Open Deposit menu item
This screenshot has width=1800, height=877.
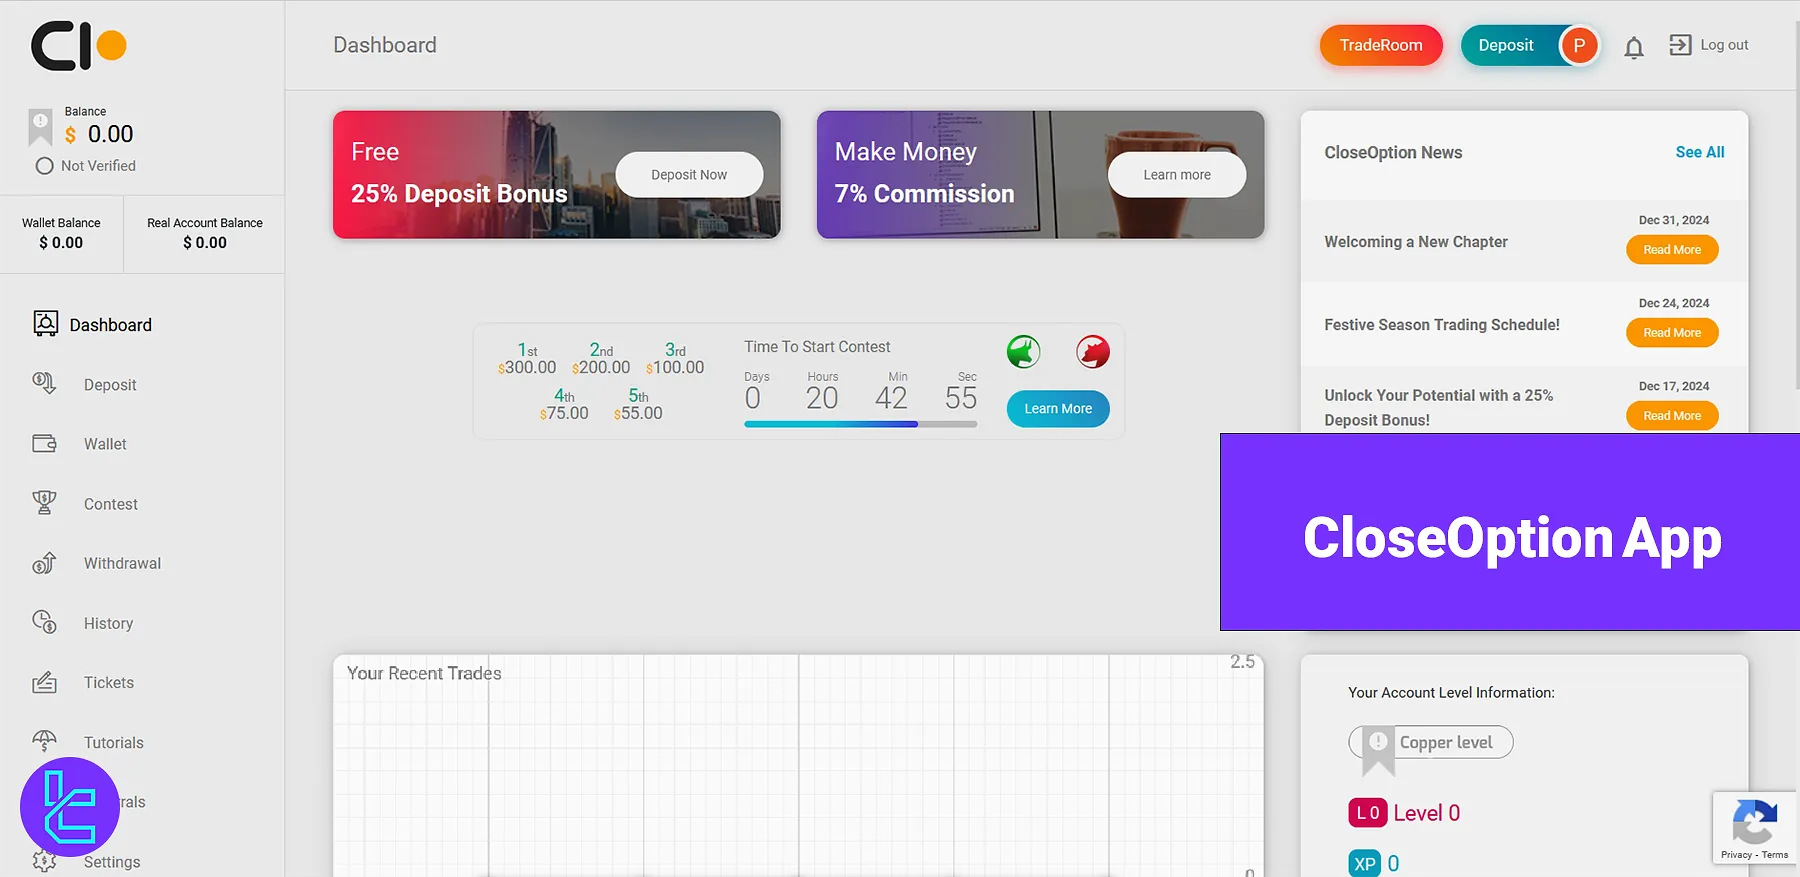[110, 385]
